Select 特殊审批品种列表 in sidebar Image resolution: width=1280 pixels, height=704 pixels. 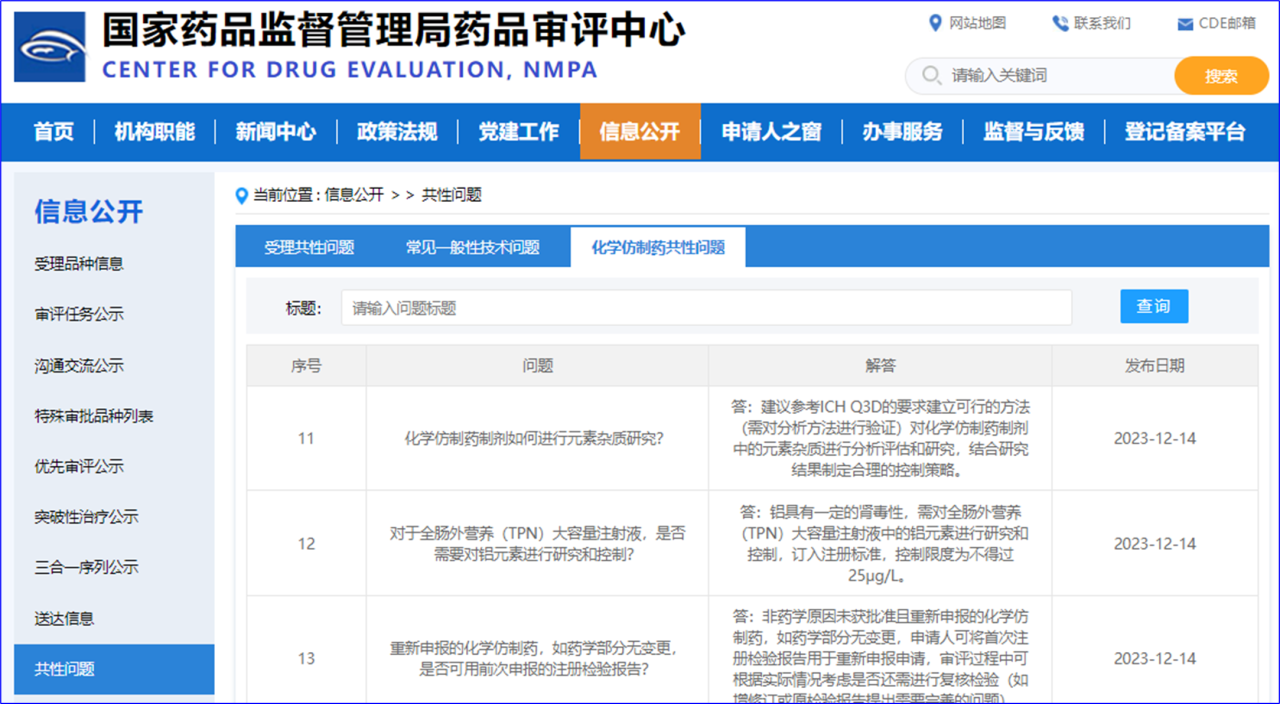(x=94, y=416)
